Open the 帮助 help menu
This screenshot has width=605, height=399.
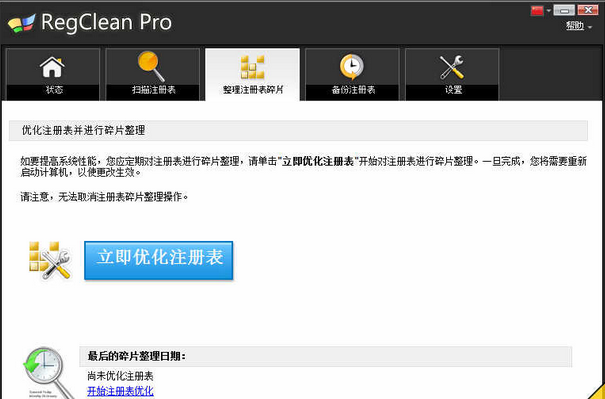(x=575, y=26)
